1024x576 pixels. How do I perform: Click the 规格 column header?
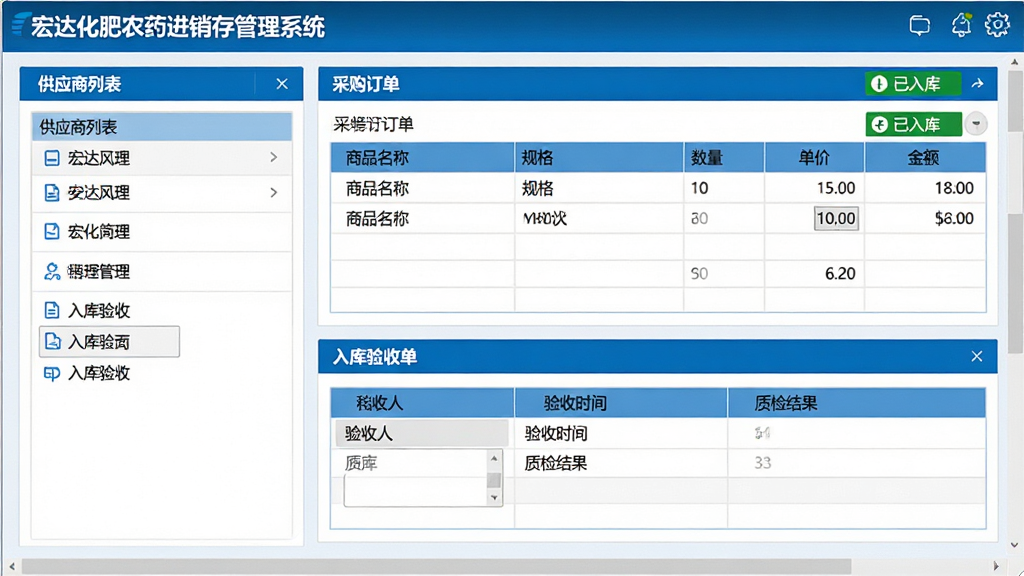pyautogui.click(x=599, y=157)
